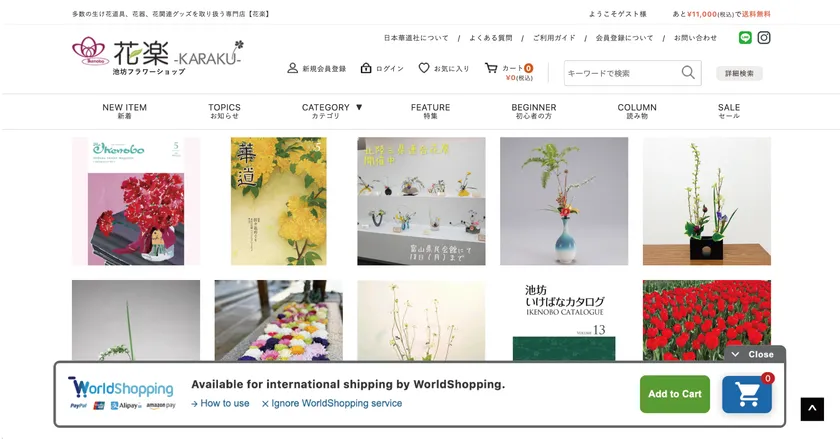Click the padlock login icon
Screen dimensions: 840x439
pos(366,68)
